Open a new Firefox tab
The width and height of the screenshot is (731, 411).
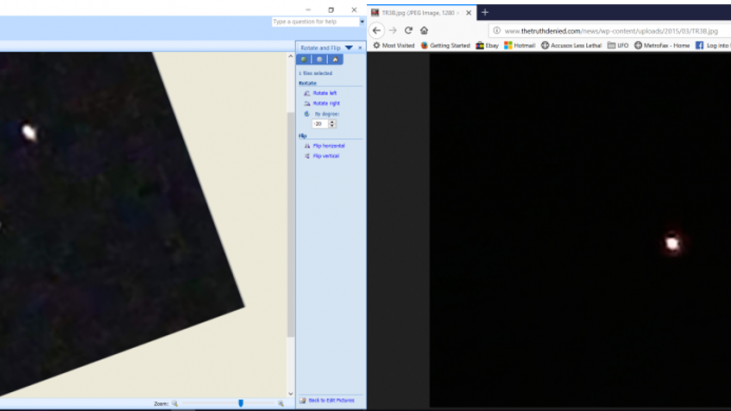(485, 13)
